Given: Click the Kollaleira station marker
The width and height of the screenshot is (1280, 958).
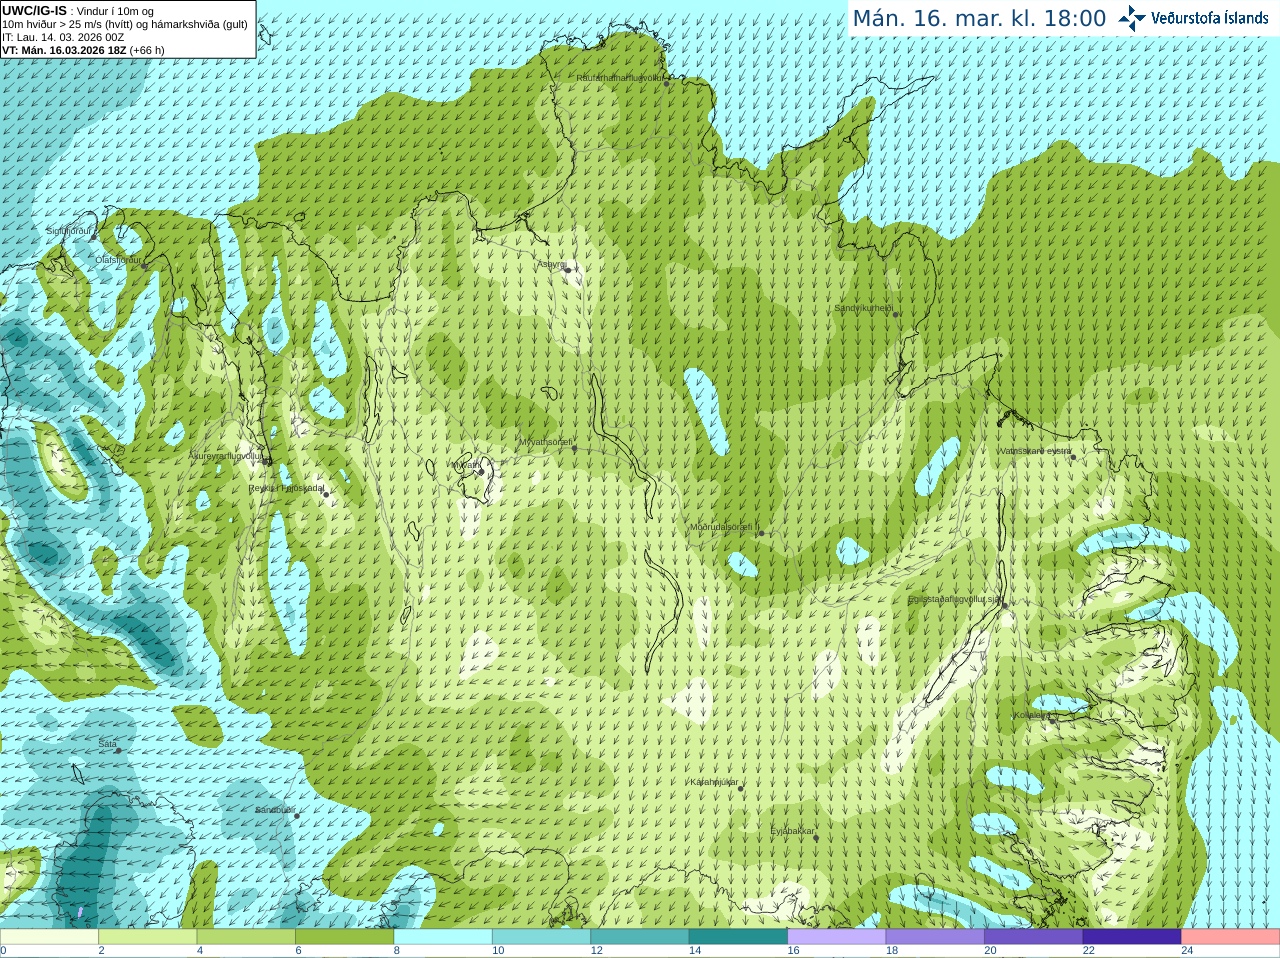Looking at the screenshot, I should point(1052,720).
